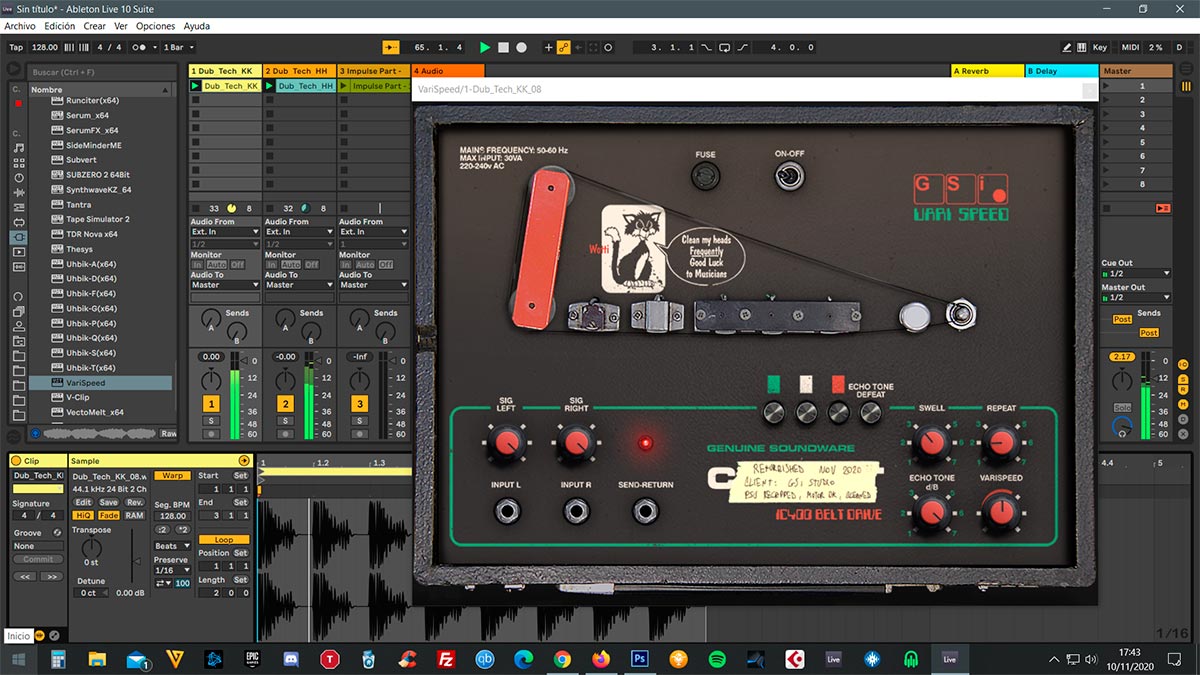Open track 2 Audio To Master dropdown

point(299,285)
